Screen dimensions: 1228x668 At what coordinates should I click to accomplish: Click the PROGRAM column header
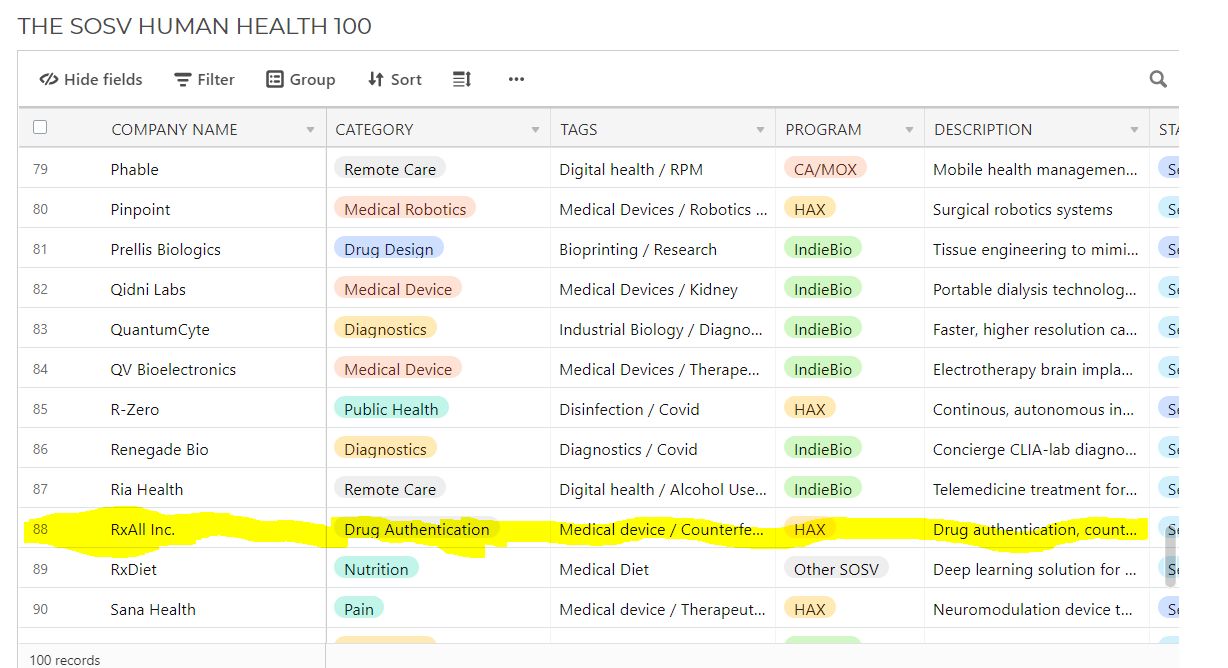[850, 129]
